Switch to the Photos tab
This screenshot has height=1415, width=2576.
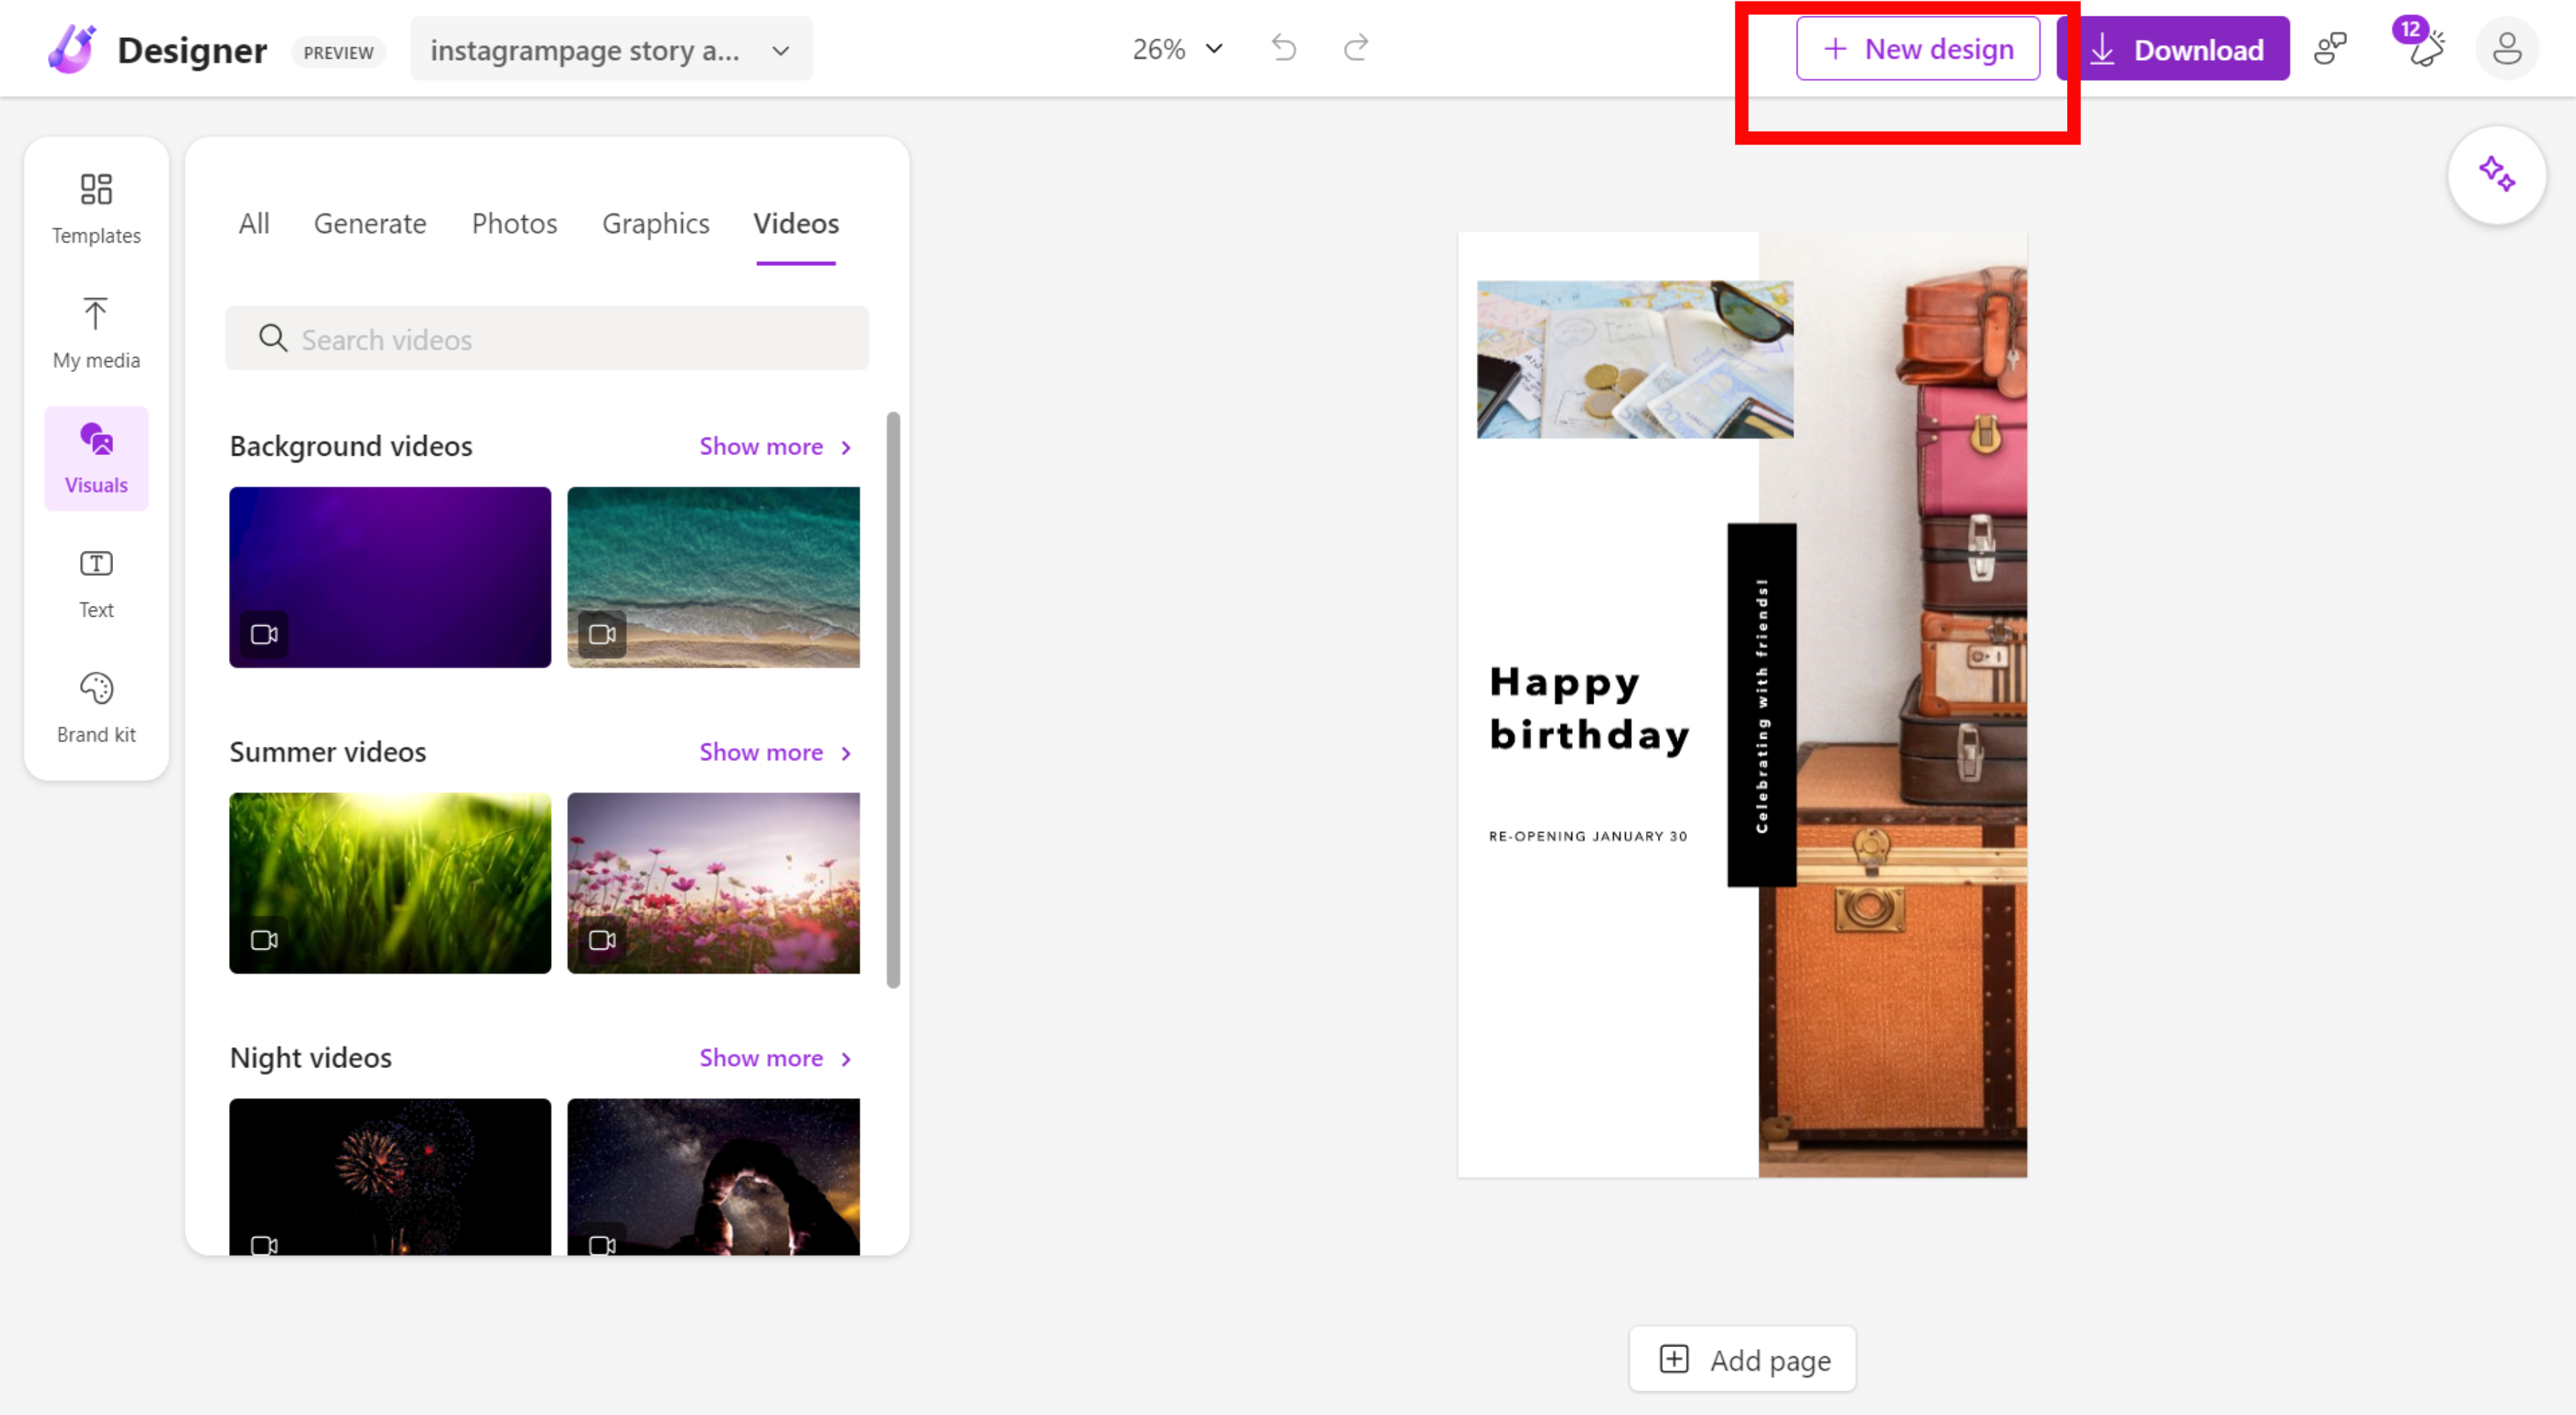pos(514,223)
